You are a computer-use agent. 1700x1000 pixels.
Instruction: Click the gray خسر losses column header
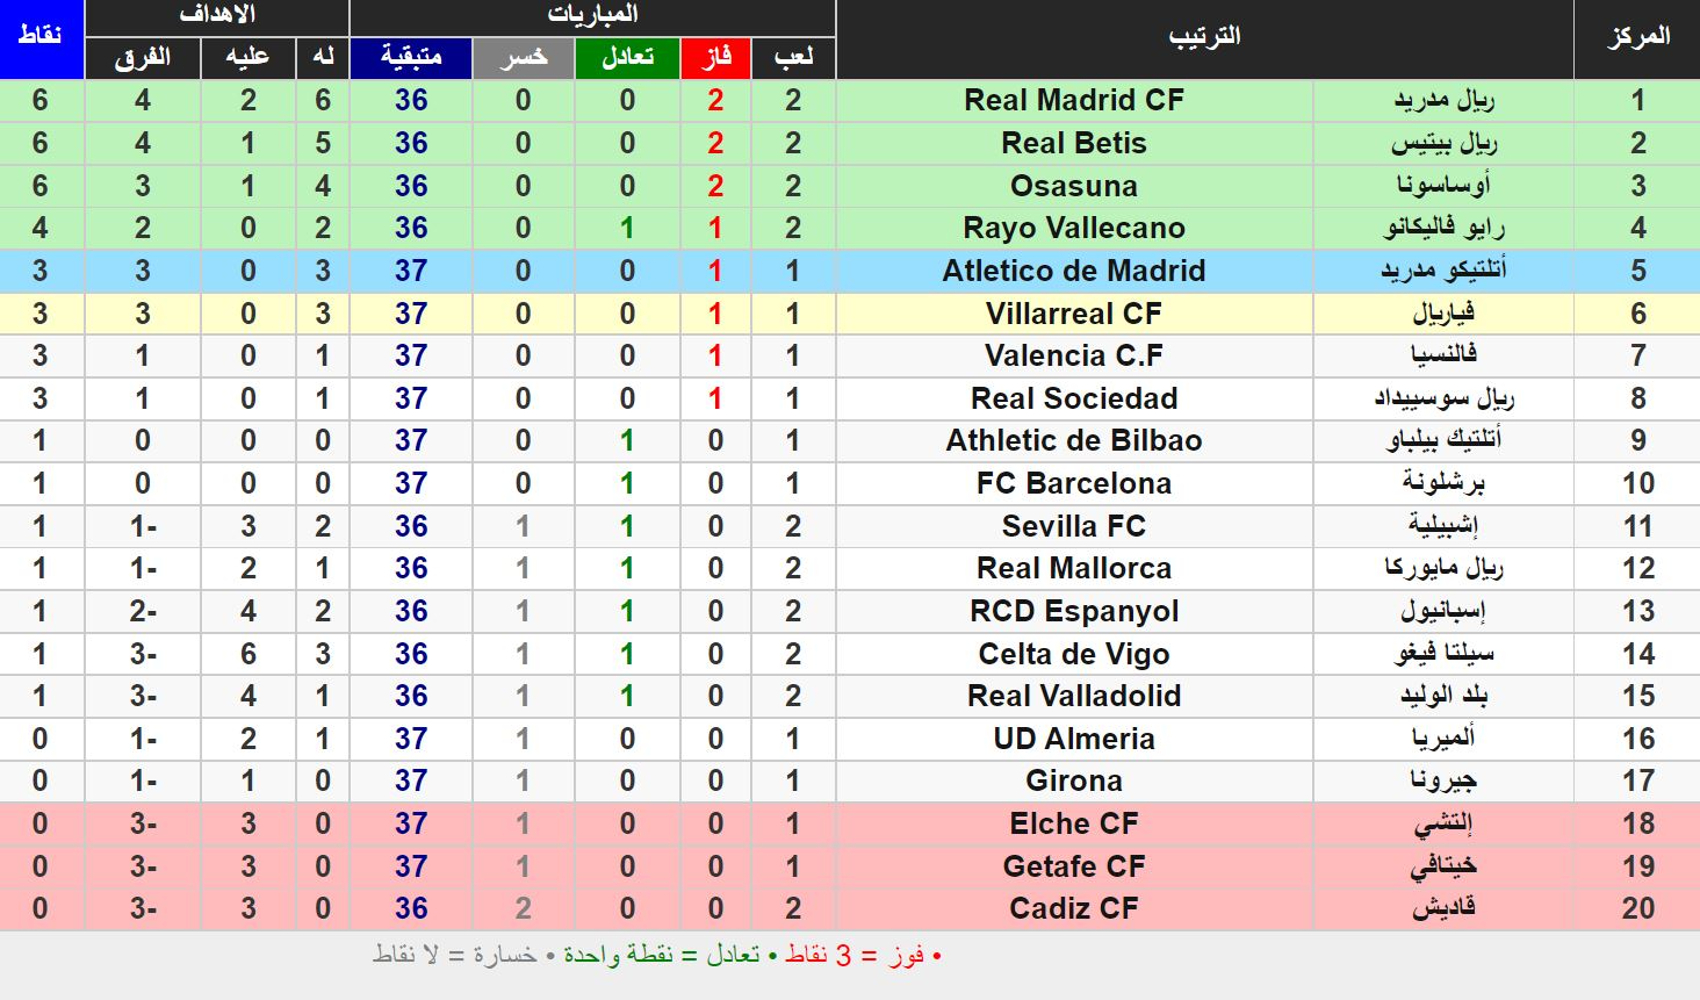click(x=523, y=58)
